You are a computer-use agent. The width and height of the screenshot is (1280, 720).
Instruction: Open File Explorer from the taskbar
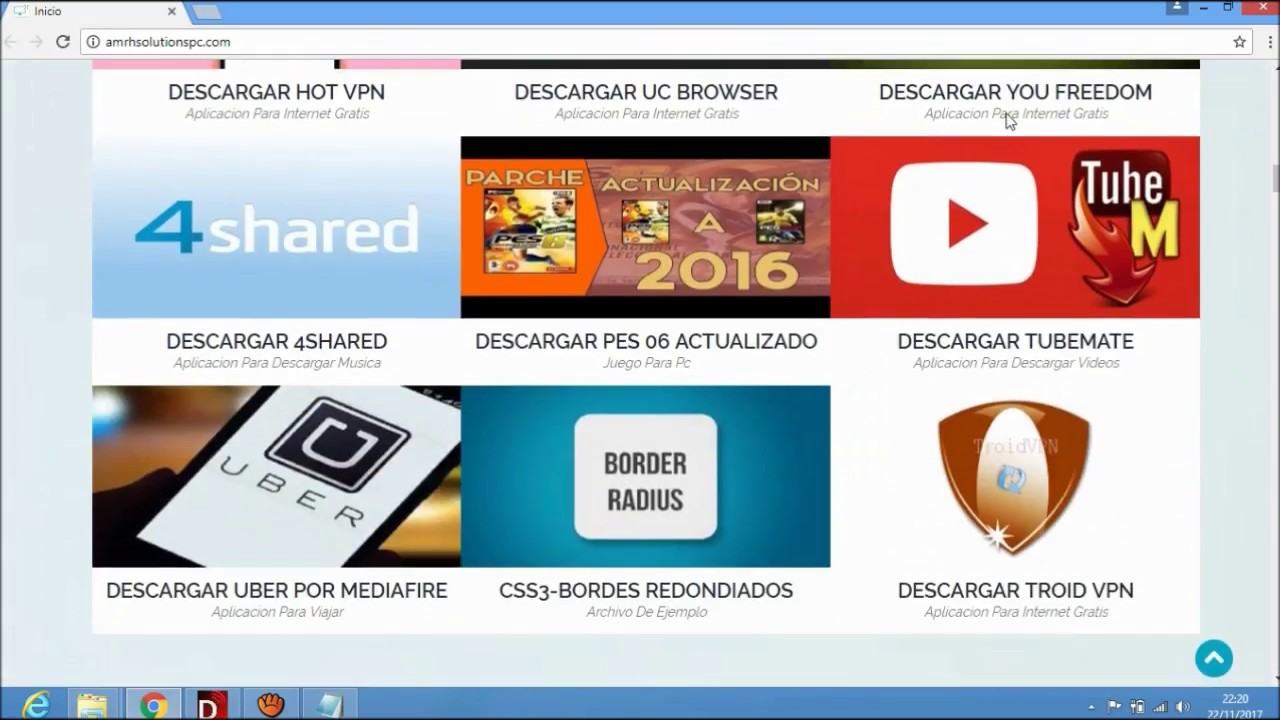click(92, 705)
